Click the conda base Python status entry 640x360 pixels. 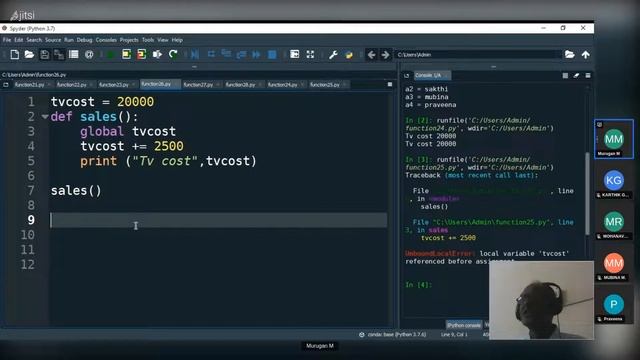click(393, 335)
